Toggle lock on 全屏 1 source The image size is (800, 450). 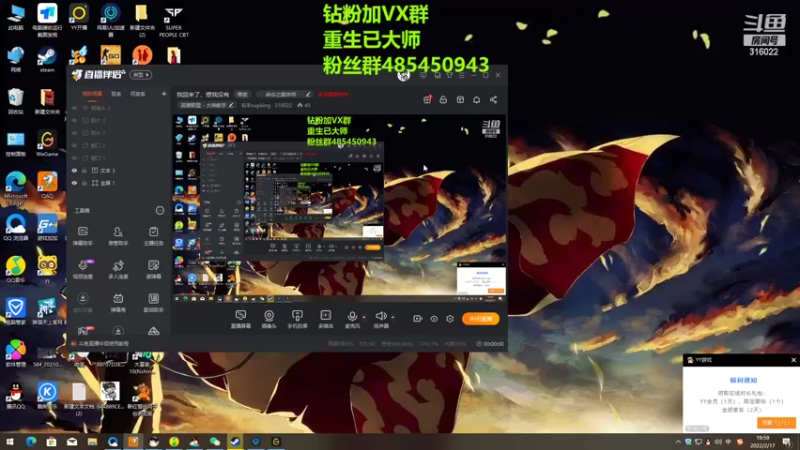(x=85, y=183)
